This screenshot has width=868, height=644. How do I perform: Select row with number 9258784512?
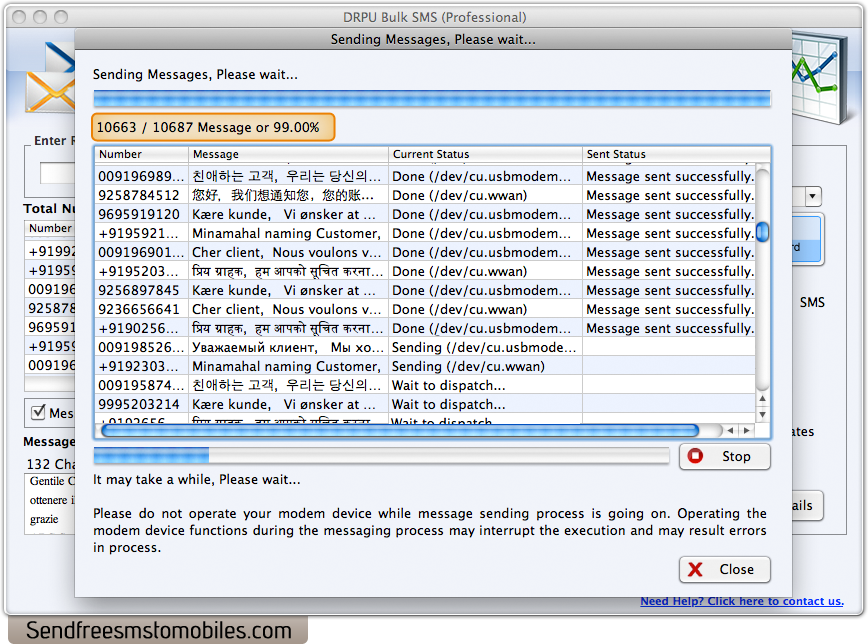click(x=425, y=195)
